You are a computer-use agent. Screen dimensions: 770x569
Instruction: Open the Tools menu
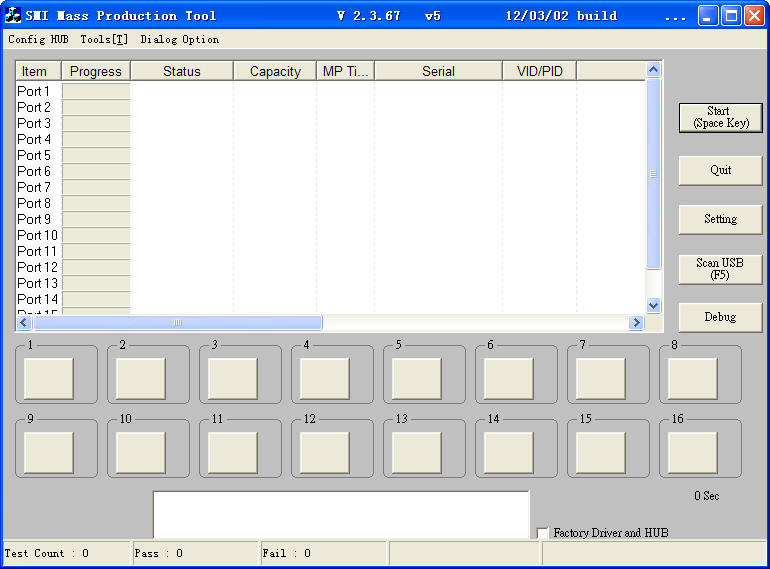pos(104,39)
